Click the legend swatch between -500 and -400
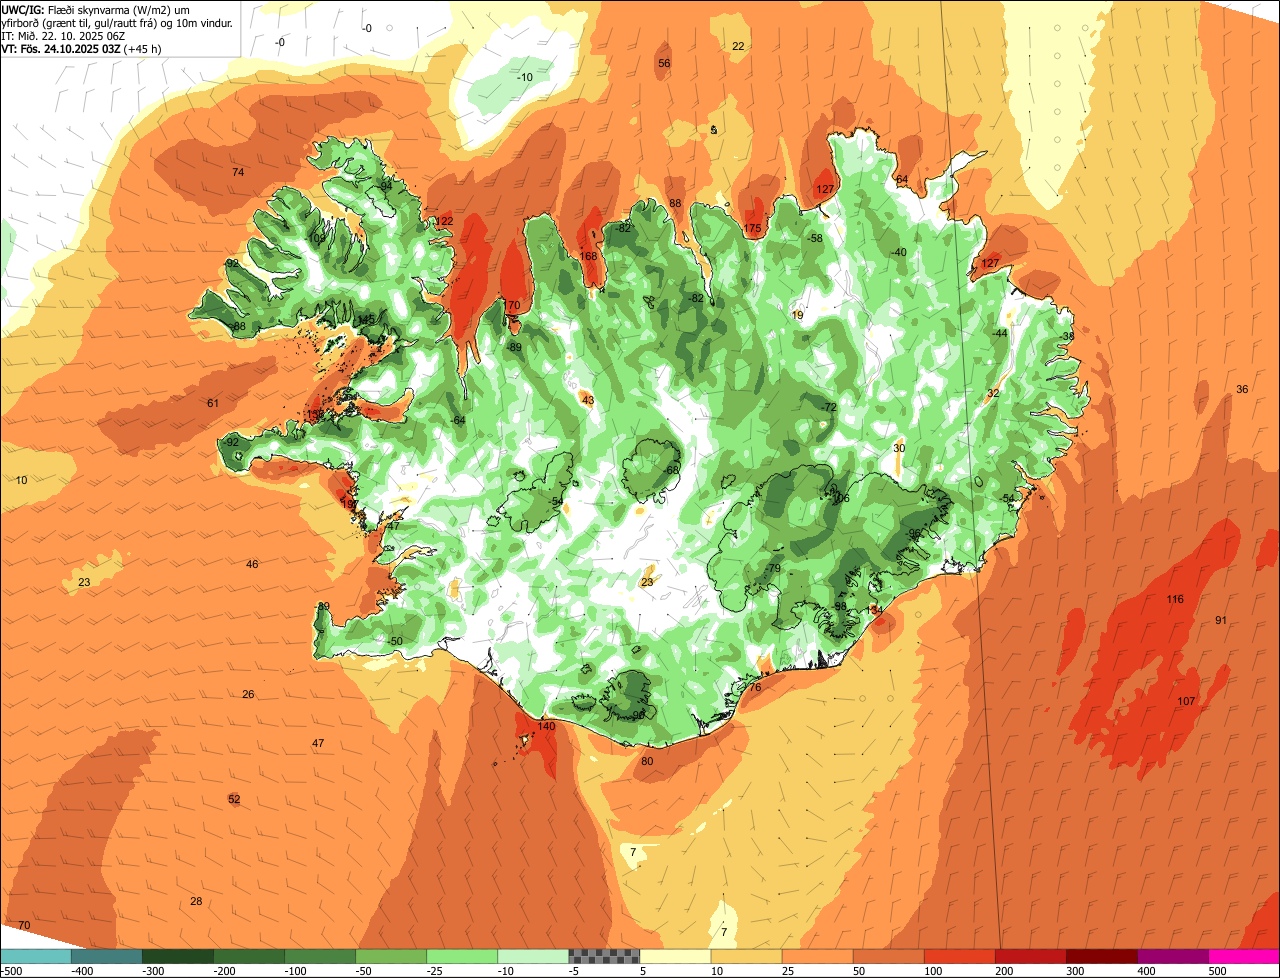Viewport: 1280px width, 978px height. pos(35,957)
